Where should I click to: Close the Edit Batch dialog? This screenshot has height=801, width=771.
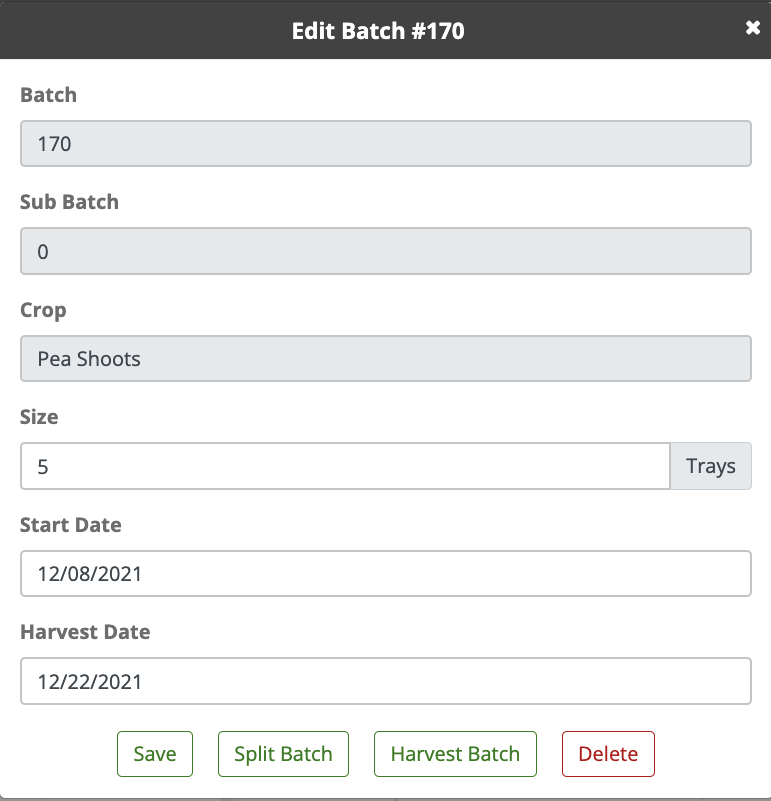753,29
